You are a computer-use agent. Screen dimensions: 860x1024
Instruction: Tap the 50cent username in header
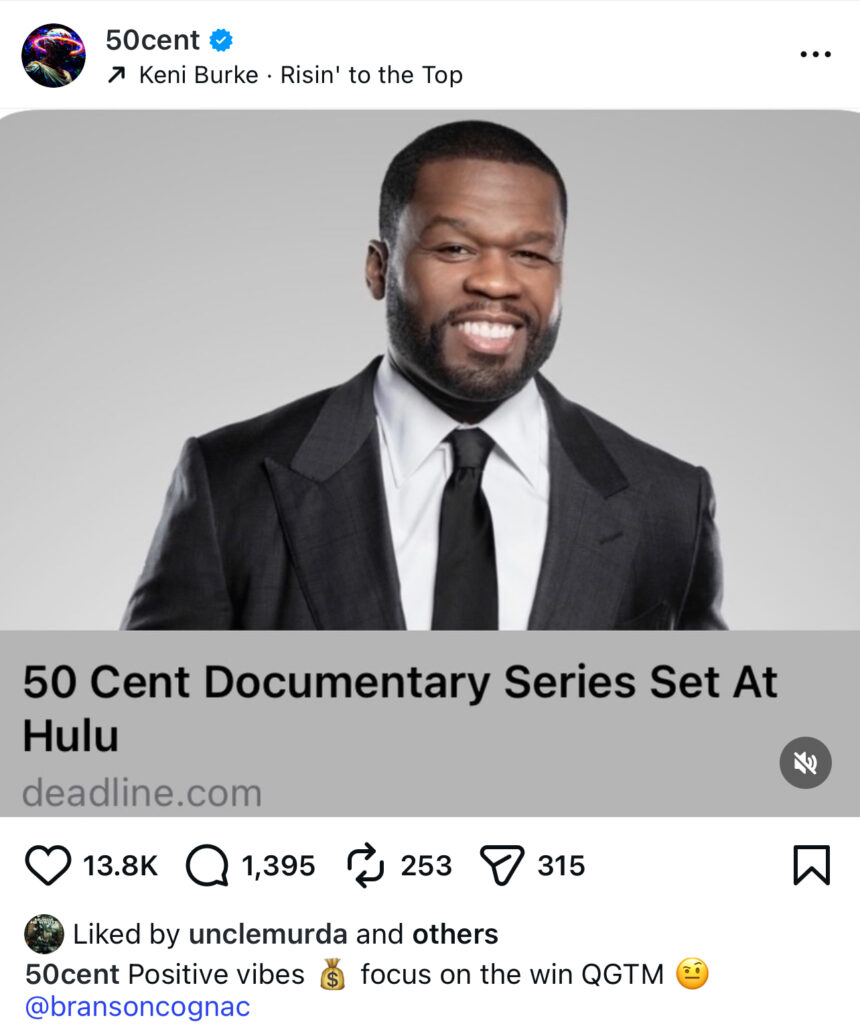pos(152,40)
